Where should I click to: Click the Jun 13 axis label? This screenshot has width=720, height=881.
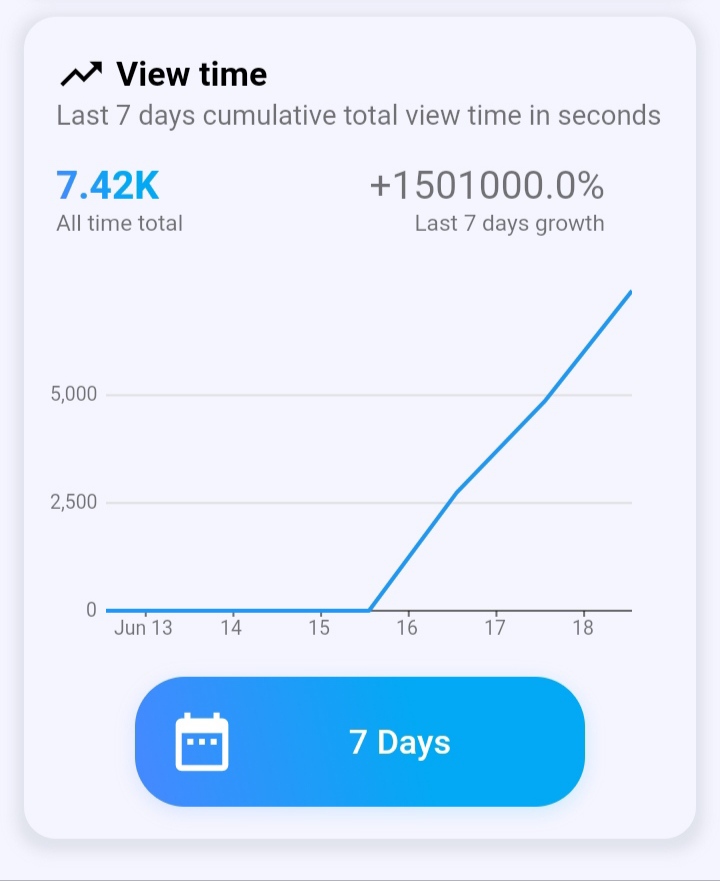143,628
